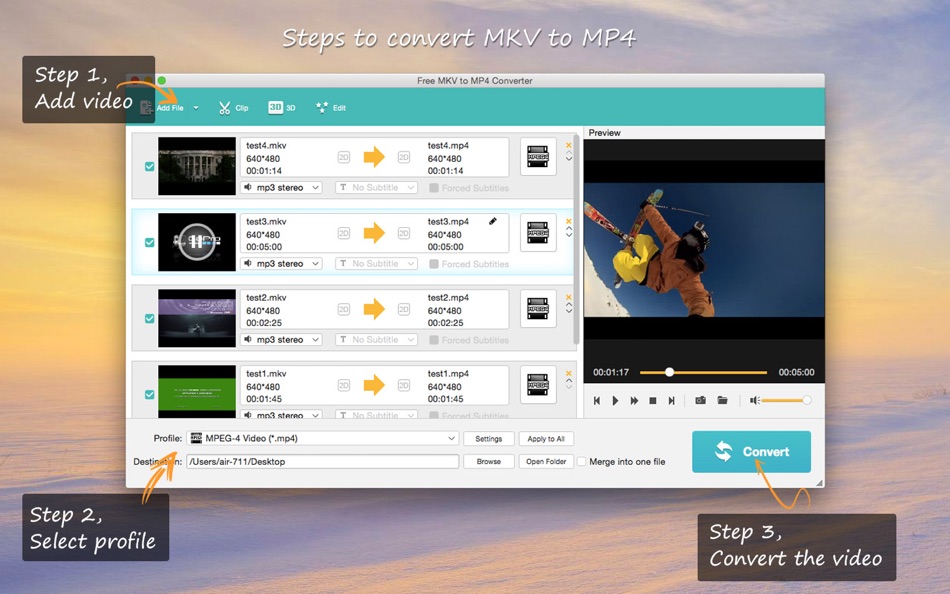Open mp3 stereo audio dropdown for test2.mkv

click(x=281, y=340)
